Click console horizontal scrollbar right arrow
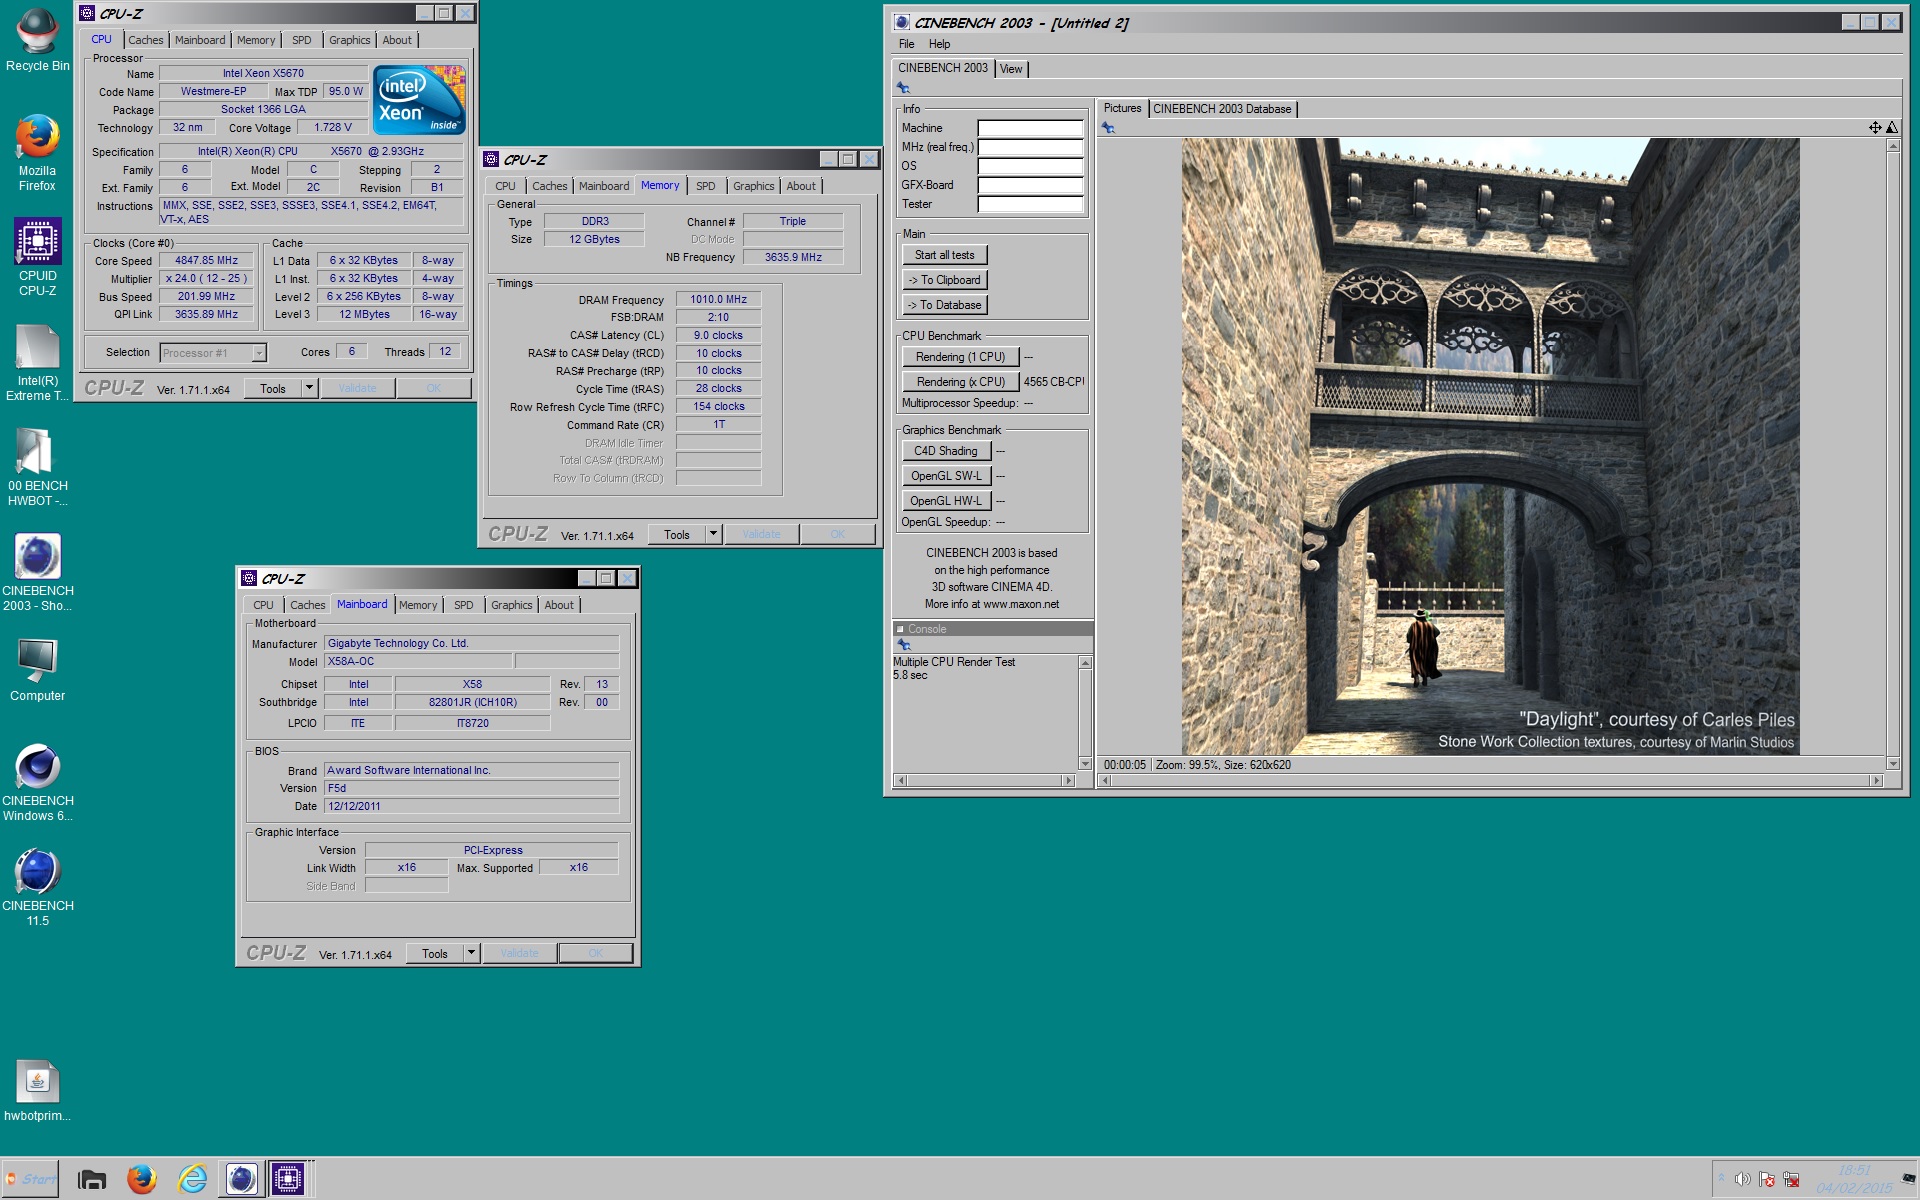Screen dimensions: 1920x1200 pyautogui.click(x=1068, y=780)
